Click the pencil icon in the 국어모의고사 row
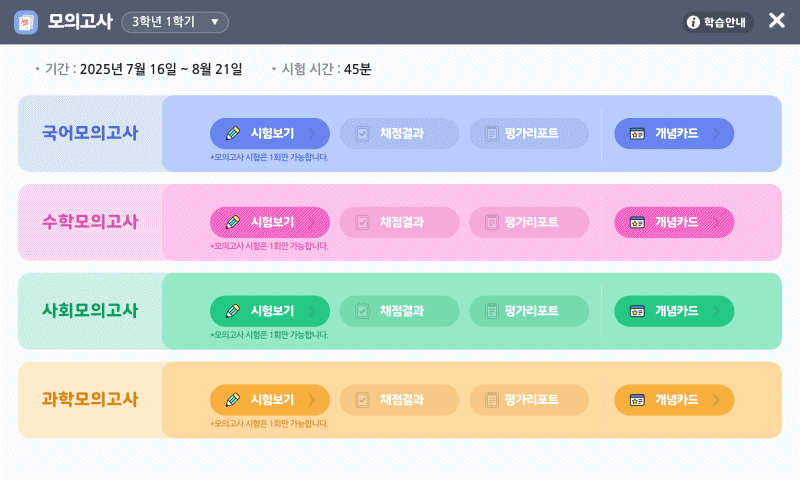Image resolution: width=800 pixels, height=480 pixels. point(233,133)
